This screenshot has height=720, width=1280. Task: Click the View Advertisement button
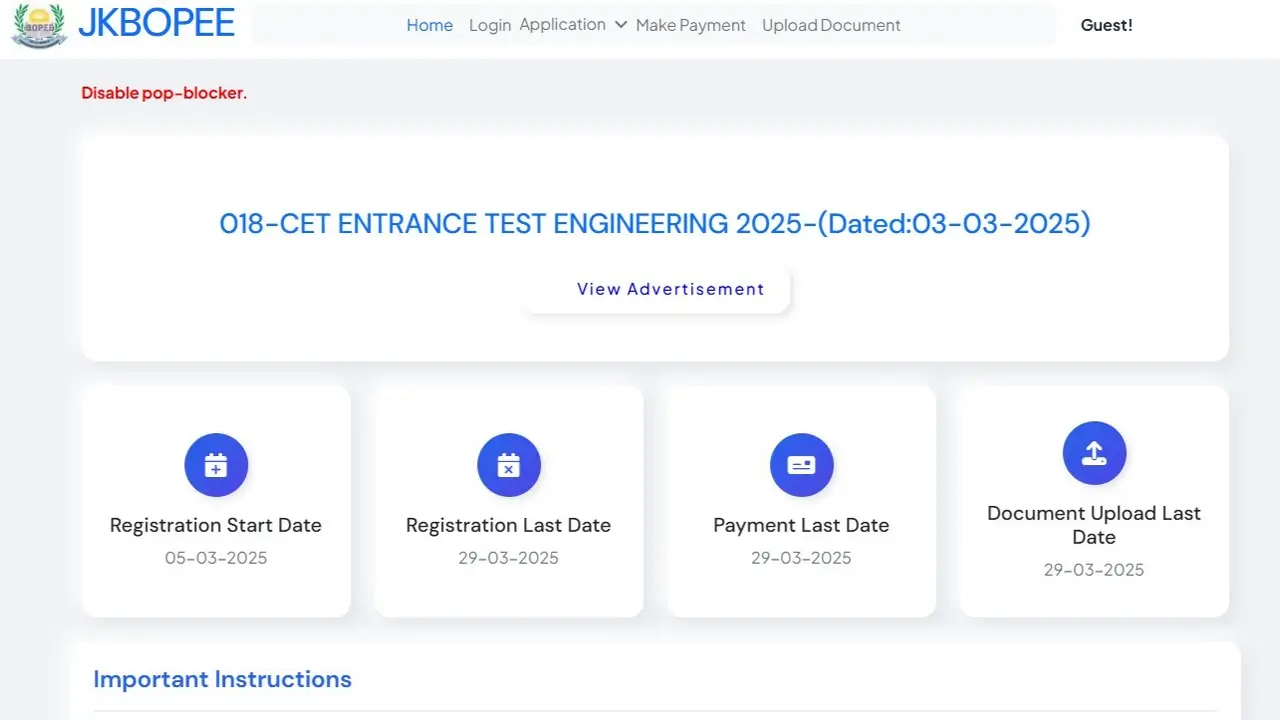coord(670,289)
